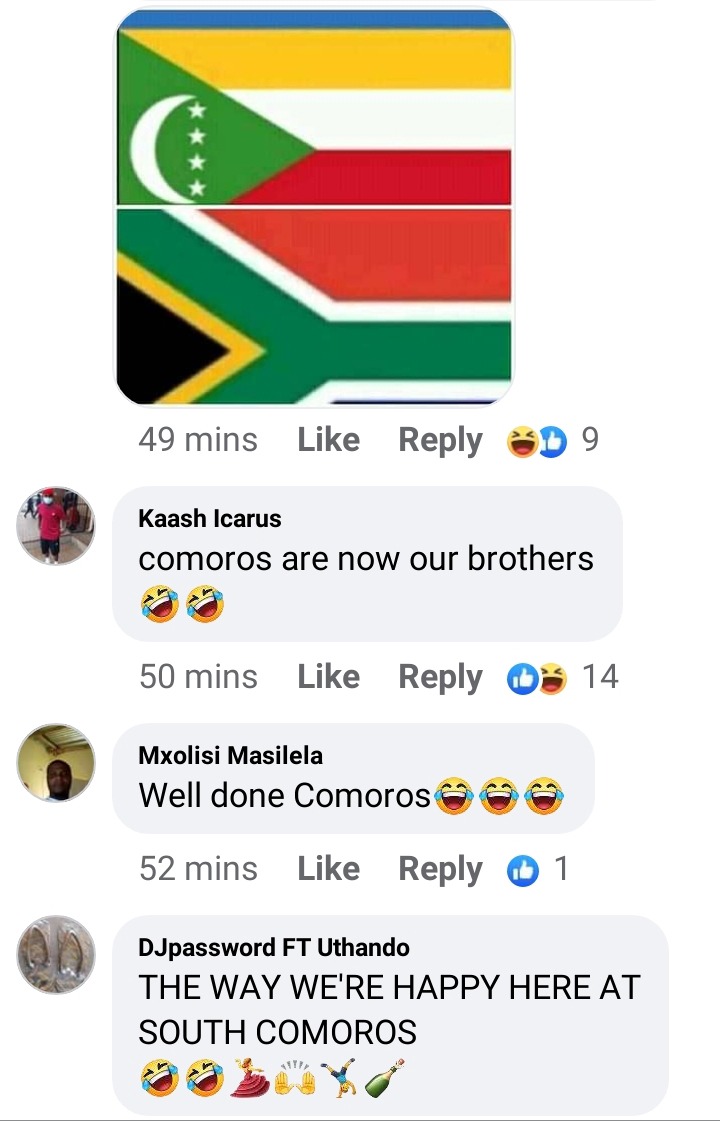The width and height of the screenshot is (720, 1121).
Task: Reply to the flag image comment
Action: pos(440,440)
